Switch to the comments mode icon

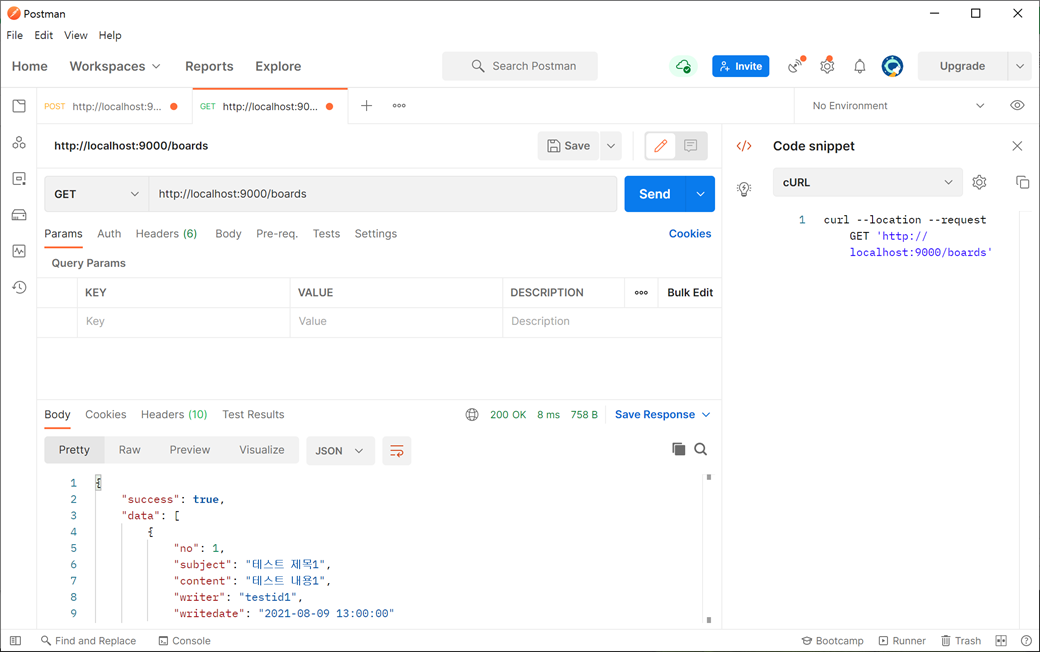[690, 146]
